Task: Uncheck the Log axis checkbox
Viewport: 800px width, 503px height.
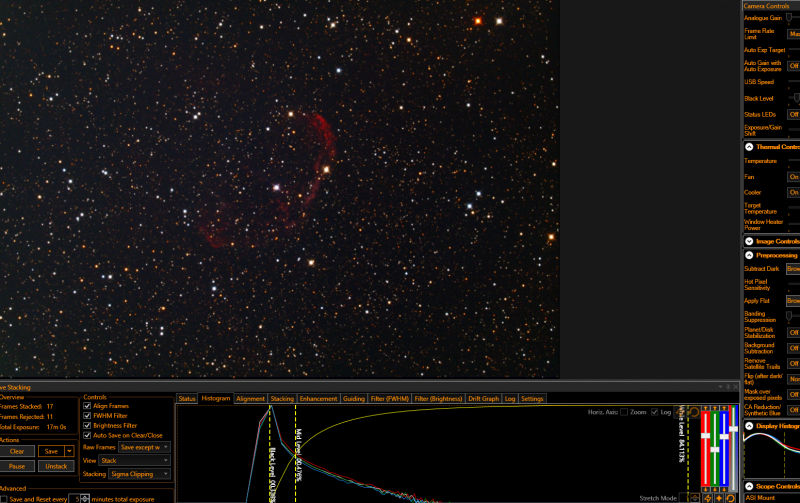Action: (x=655, y=412)
